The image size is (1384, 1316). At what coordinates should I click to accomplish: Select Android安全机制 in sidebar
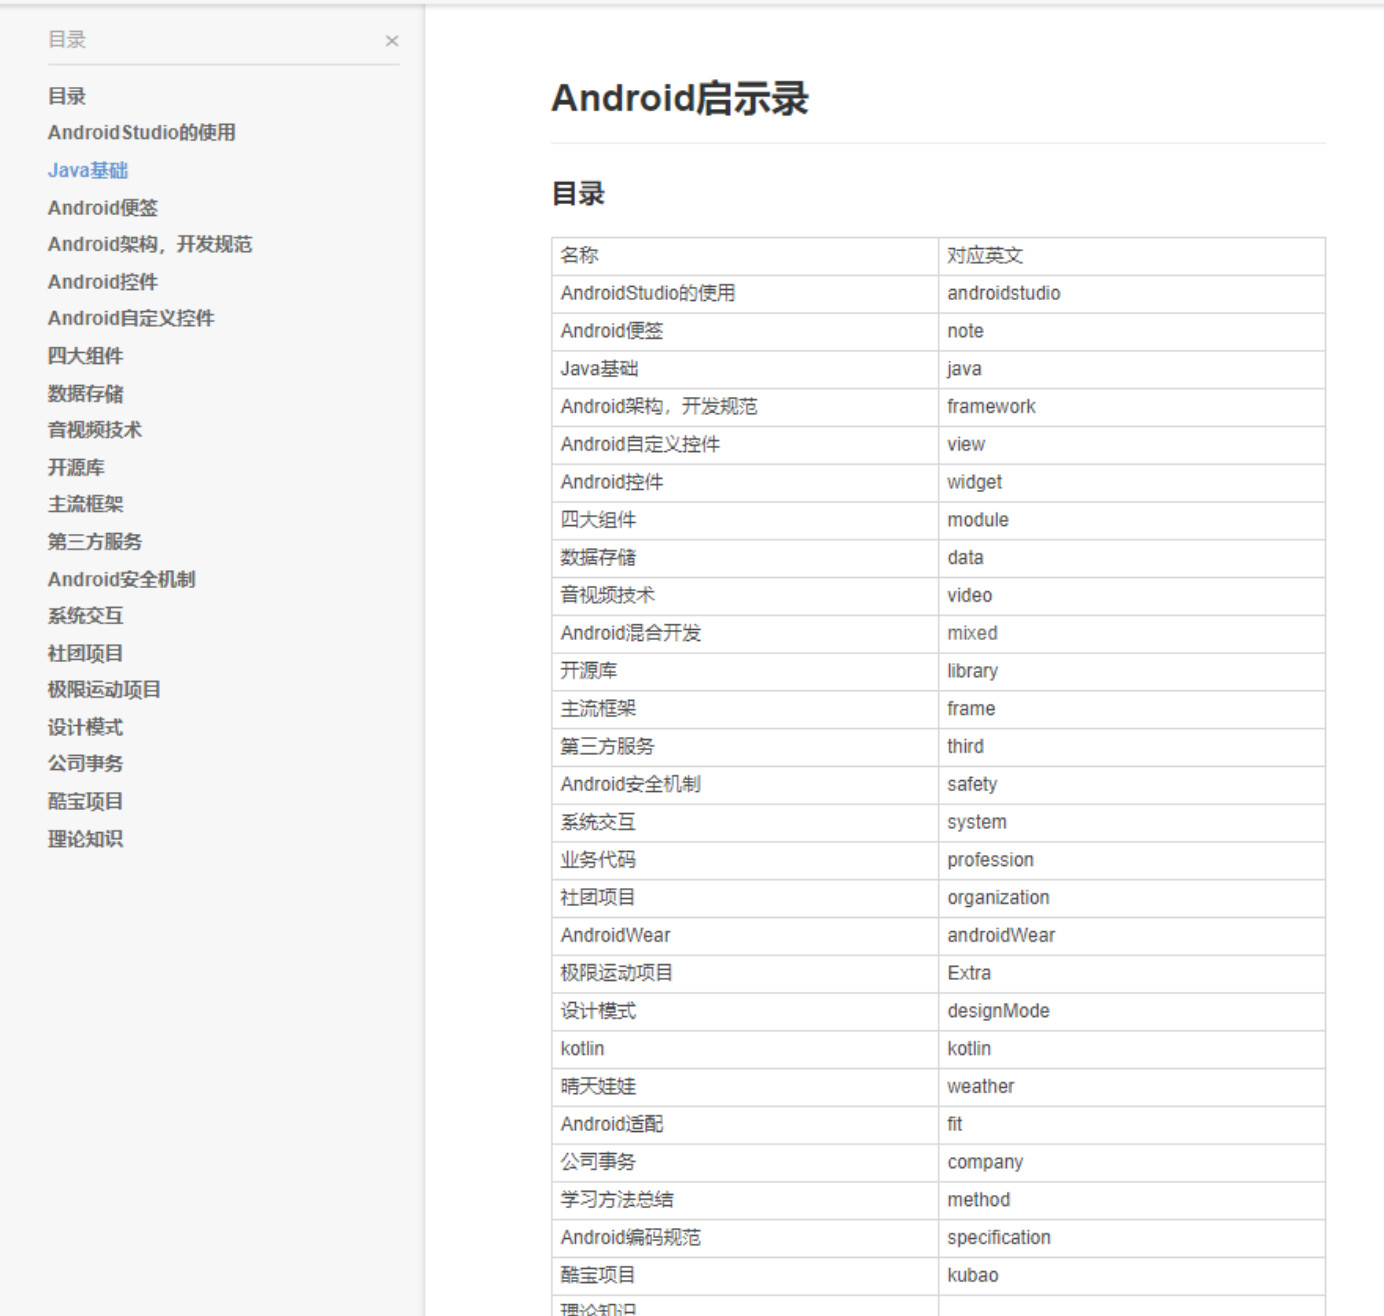tap(122, 579)
